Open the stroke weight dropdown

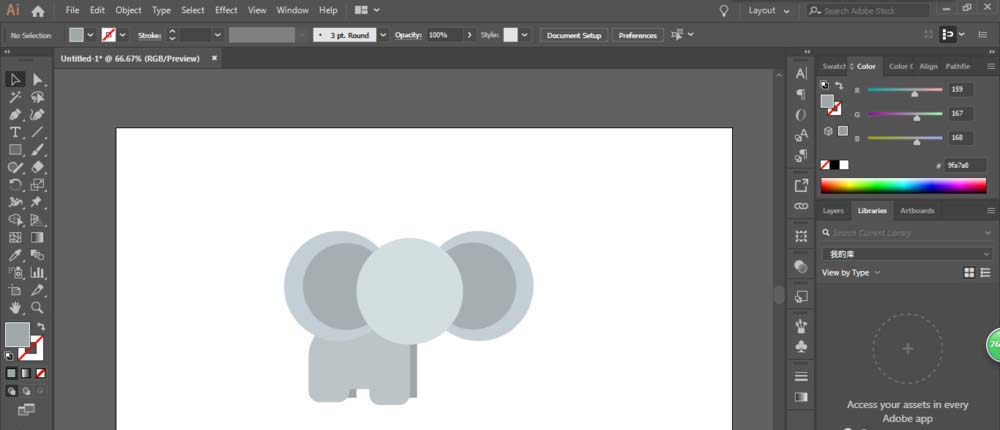pyautogui.click(x=217, y=35)
